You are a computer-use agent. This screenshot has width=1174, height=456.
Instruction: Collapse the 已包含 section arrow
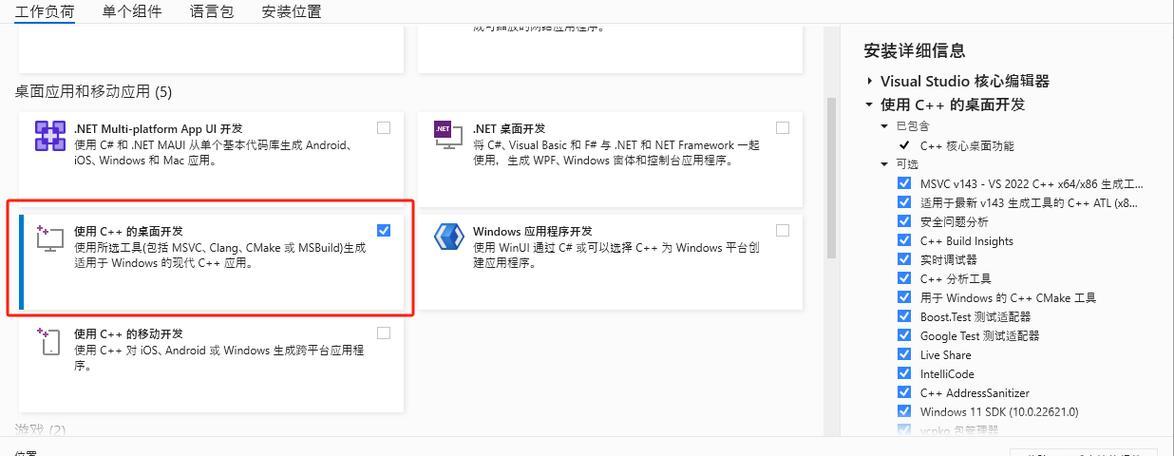click(884, 126)
